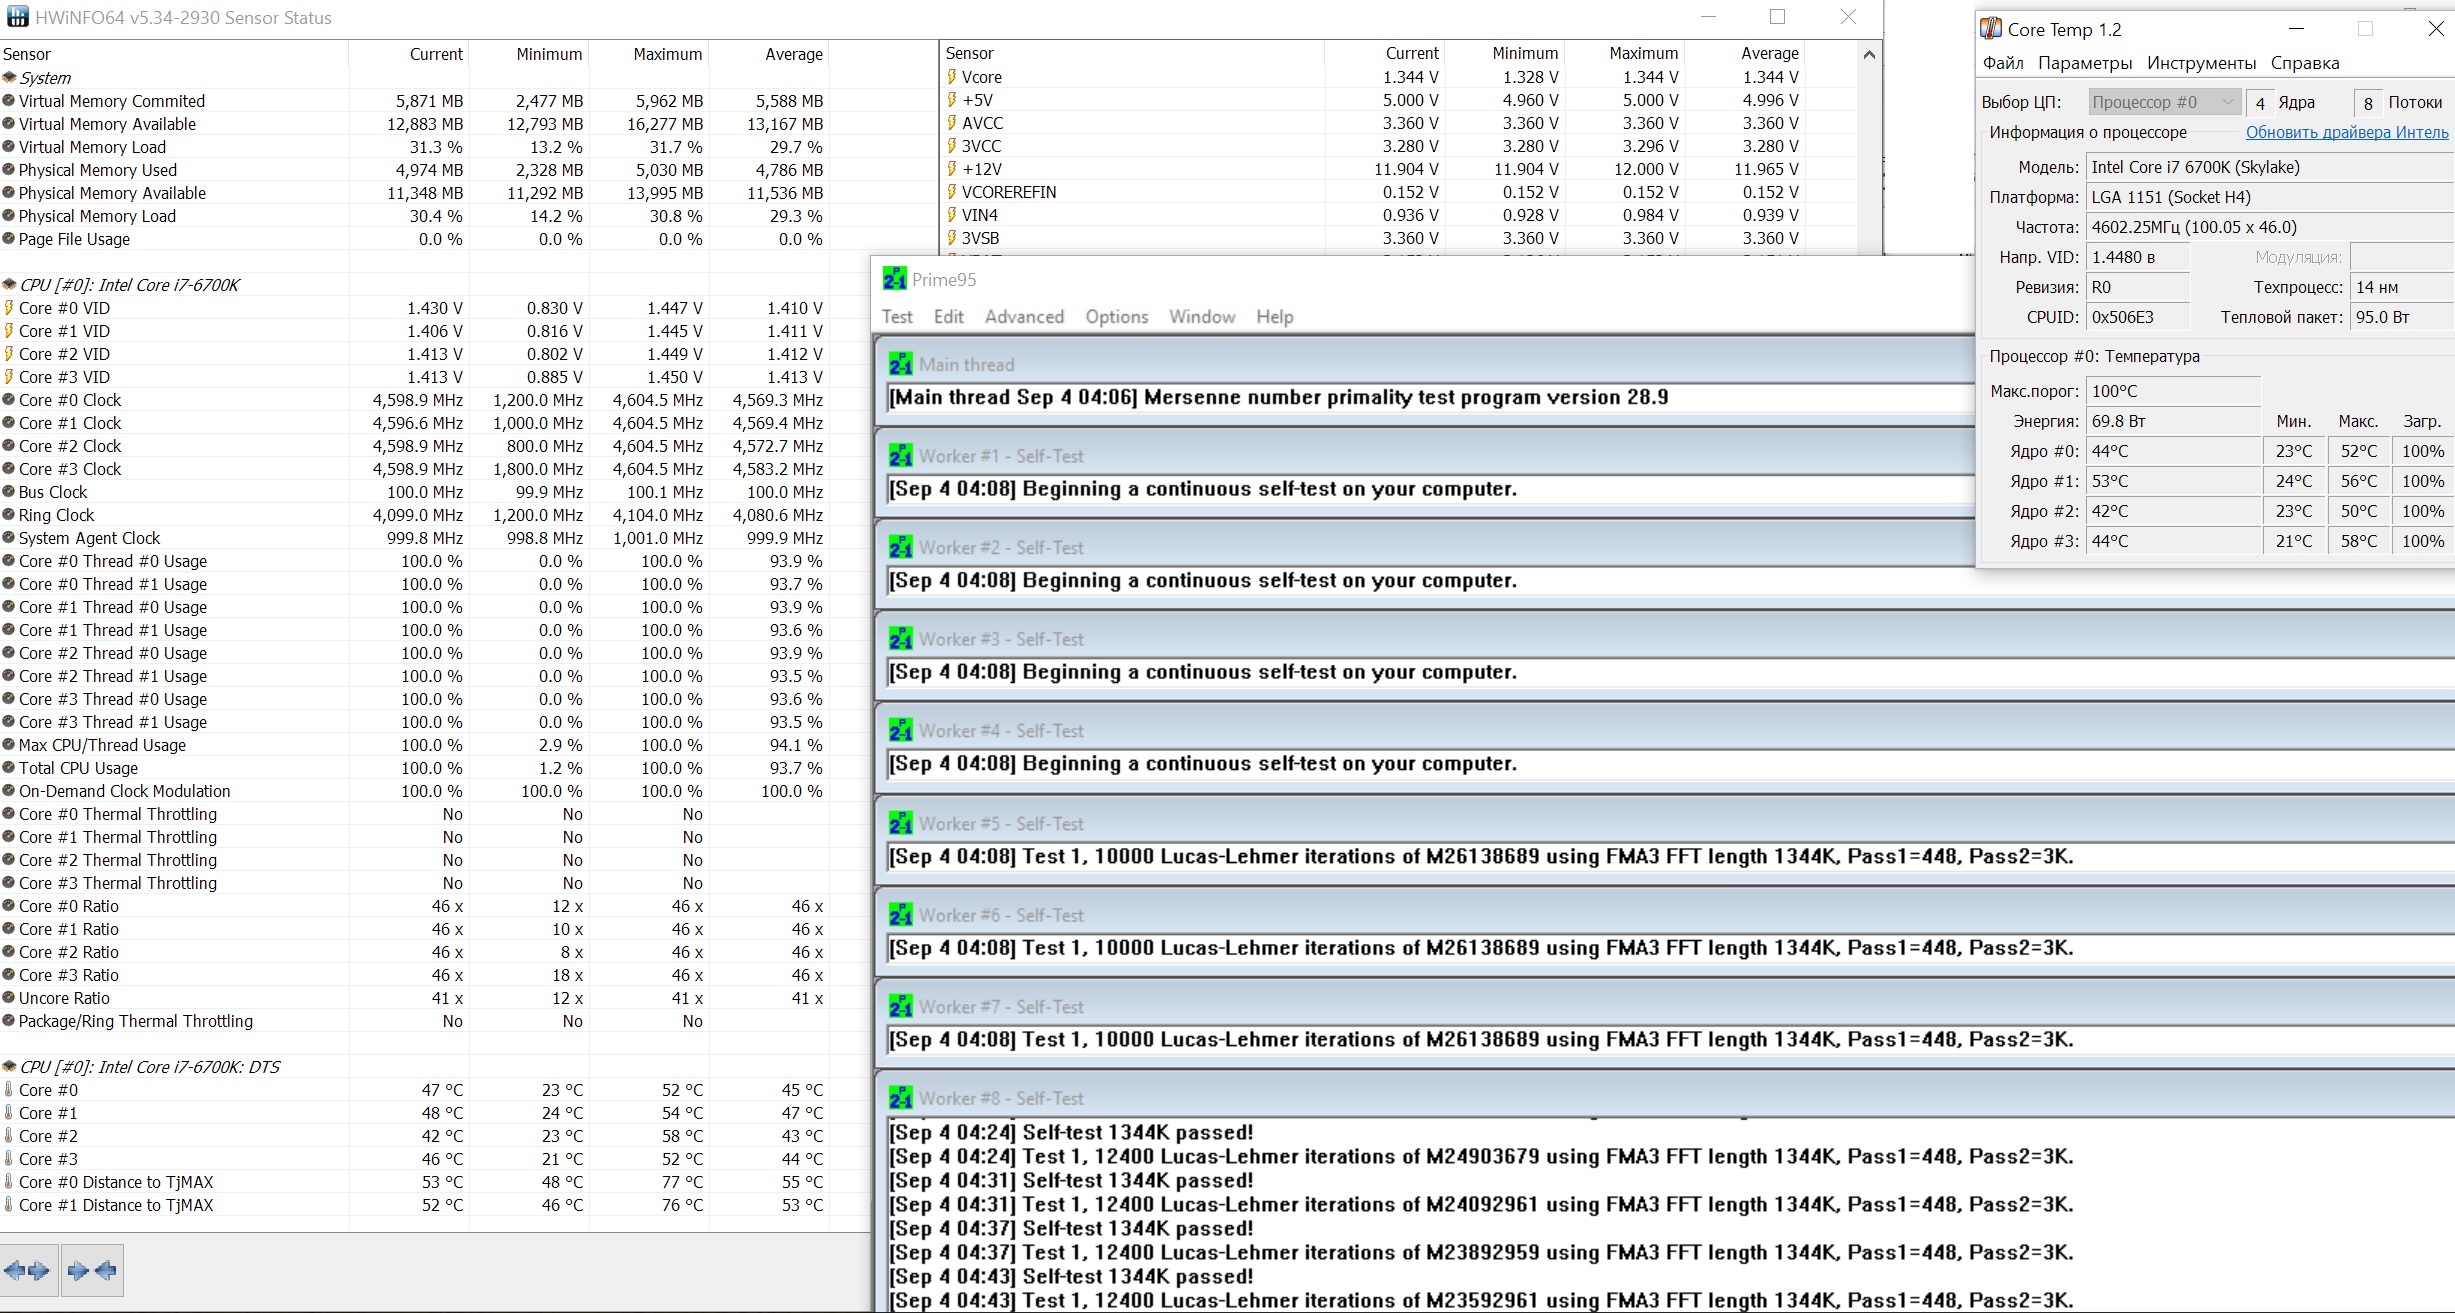2455x1313 pixels.
Task: Open the Параметры menu in Core Temp
Action: 2085,63
